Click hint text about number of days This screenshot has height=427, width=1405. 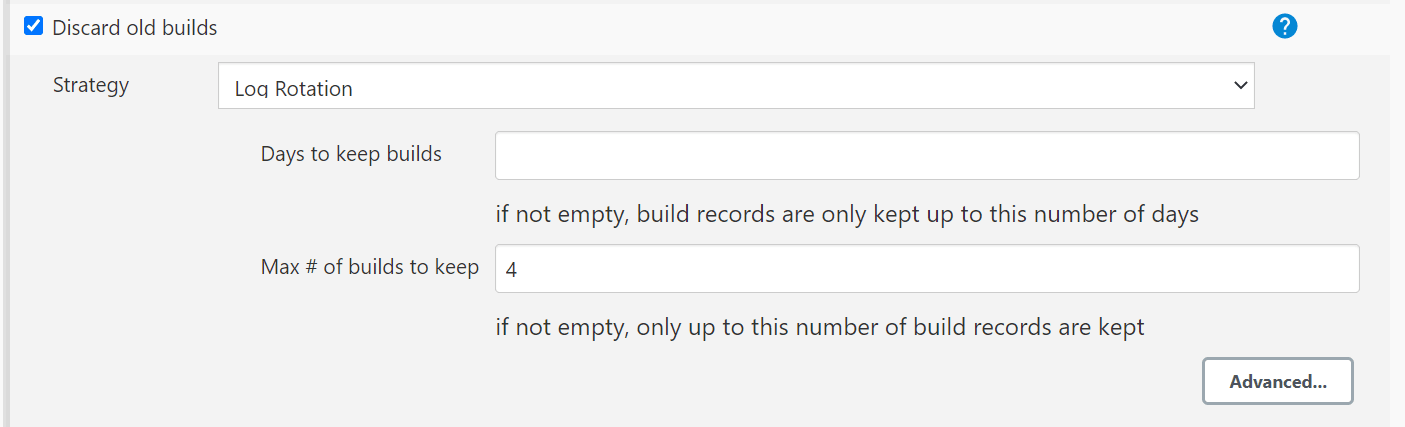coord(846,214)
